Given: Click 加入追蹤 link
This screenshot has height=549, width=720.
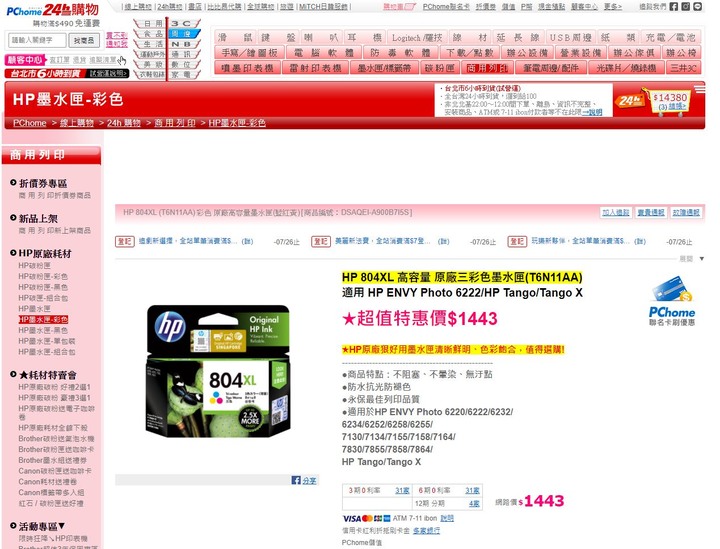Looking at the screenshot, I should tap(616, 213).
